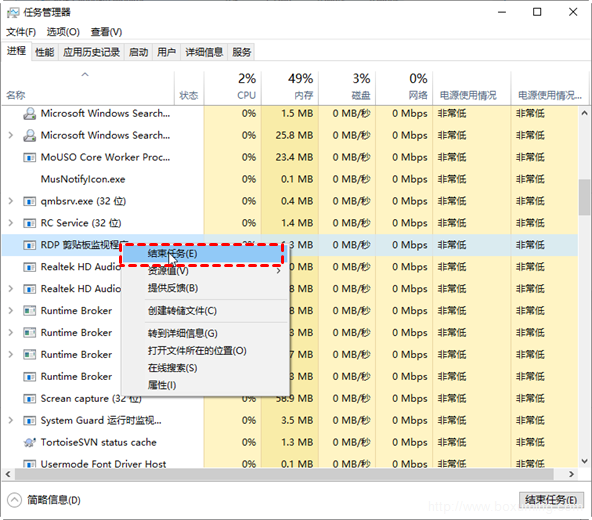Click the Screan capture process icon
Image resolution: width=592 pixels, height=520 pixels.
pyautogui.click(x=29, y=398)
